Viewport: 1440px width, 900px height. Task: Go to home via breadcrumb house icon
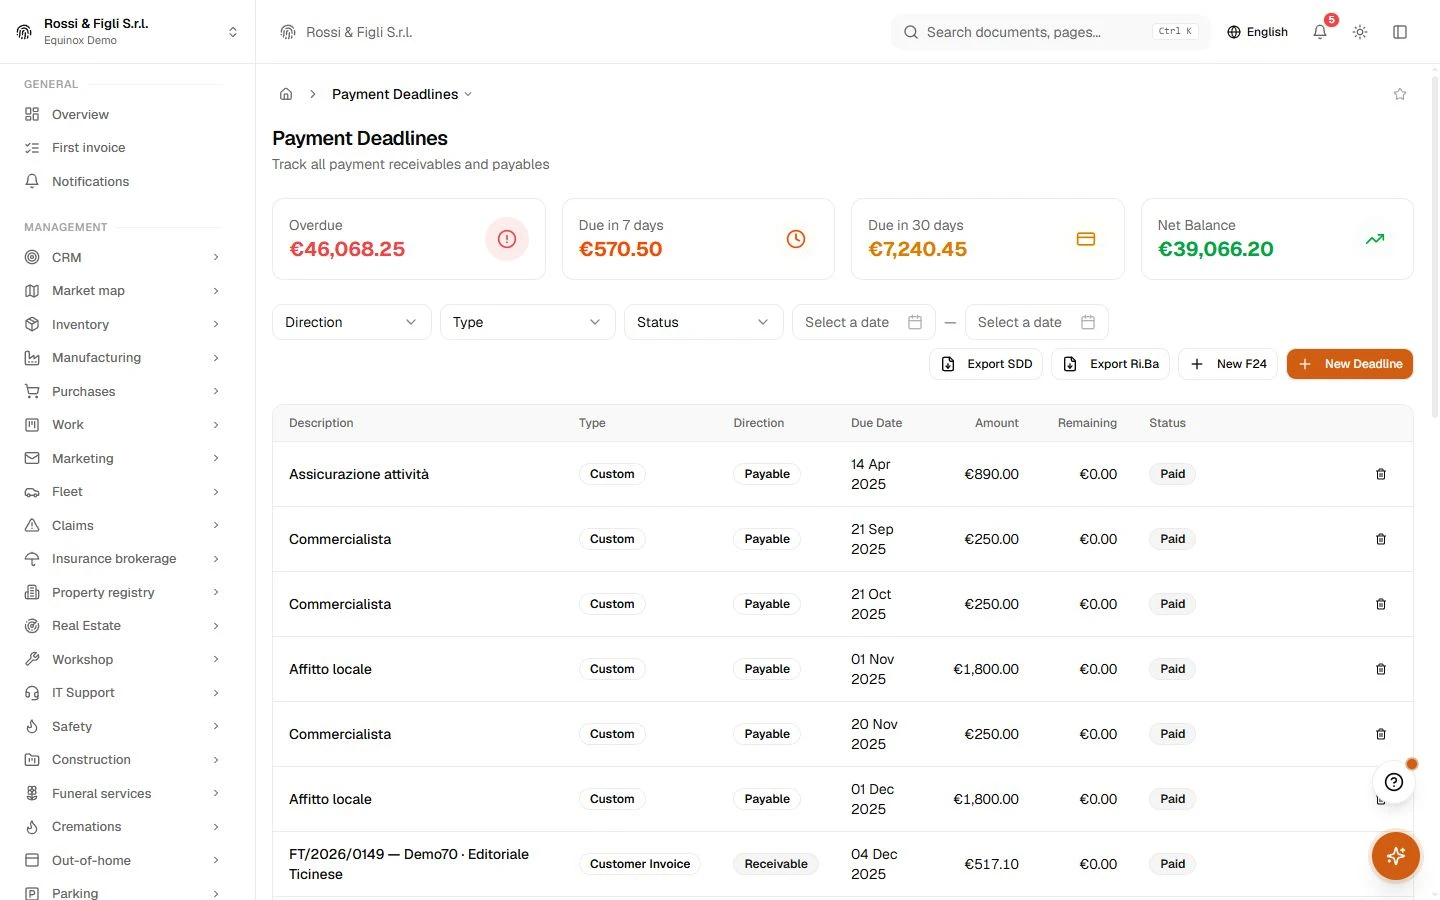pyautogui.click(x=286, y=94)
